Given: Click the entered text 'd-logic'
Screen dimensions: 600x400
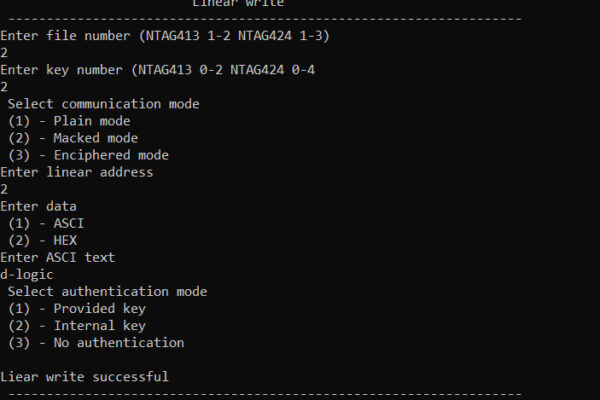Looking at the screenshot, I should pyautogui.click(x=27, y=275).
